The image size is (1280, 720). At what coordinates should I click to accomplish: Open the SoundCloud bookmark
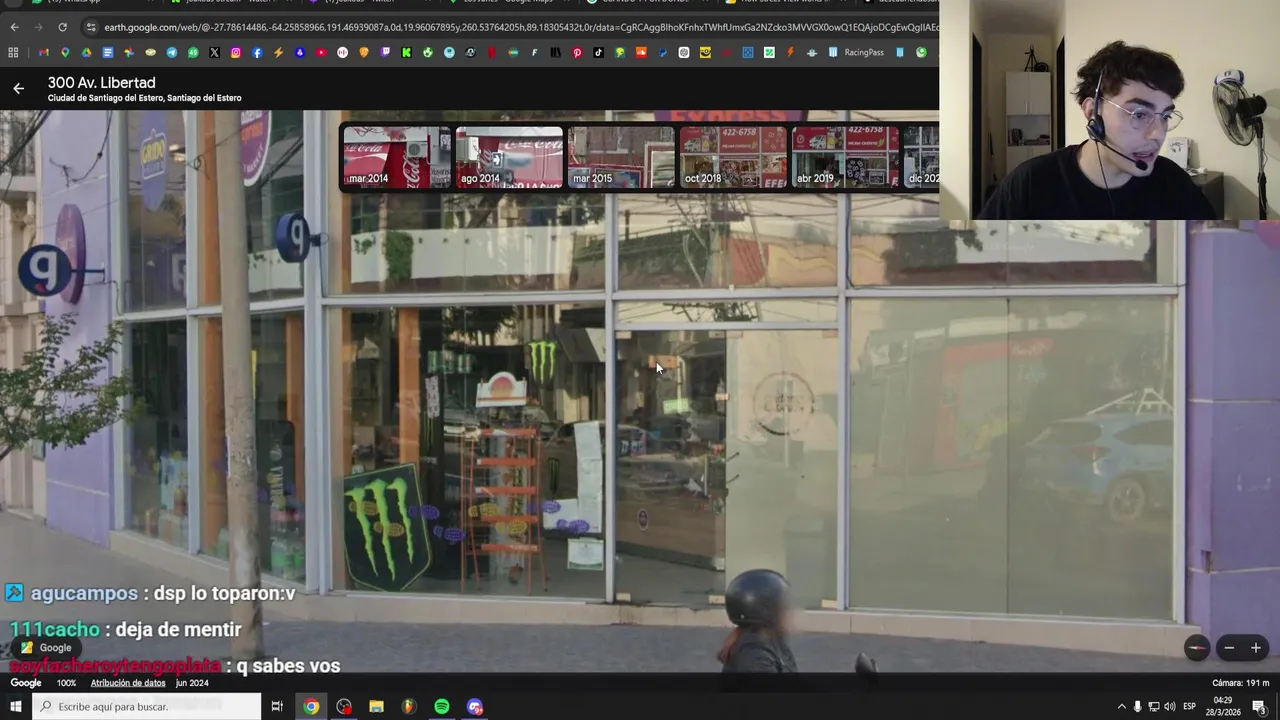[640, 52]
